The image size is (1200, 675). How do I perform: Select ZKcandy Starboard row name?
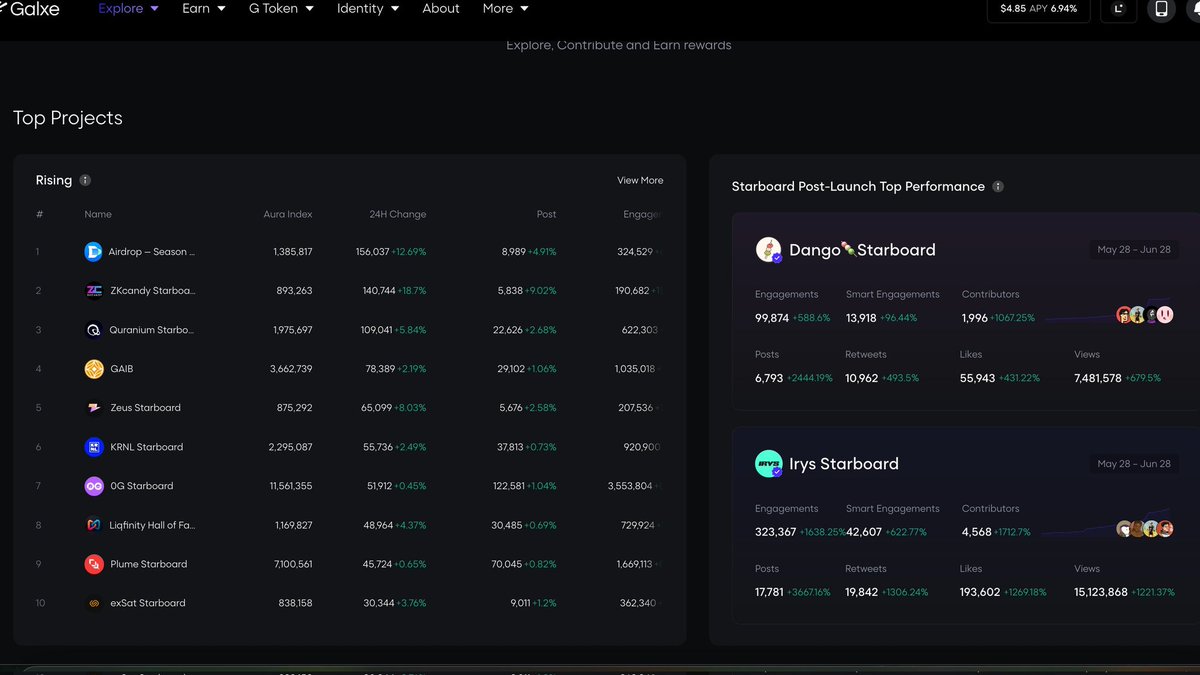click(x=152, y=291)
